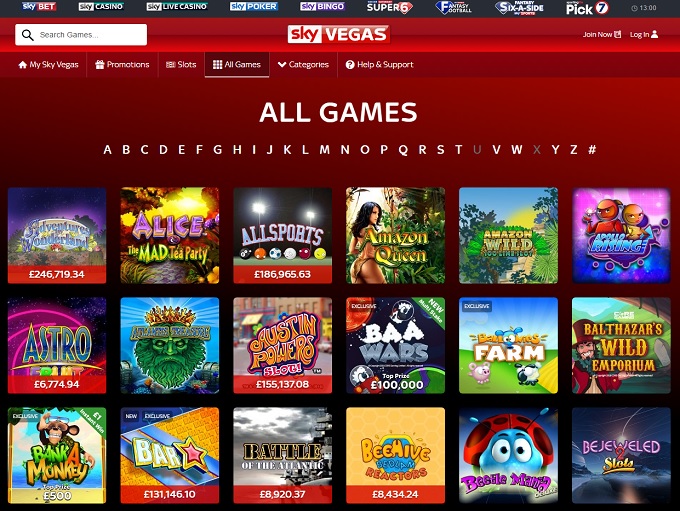Open the Sky Bet logo link
This screenshot has width=680, height=511.
tap(39, 7)
